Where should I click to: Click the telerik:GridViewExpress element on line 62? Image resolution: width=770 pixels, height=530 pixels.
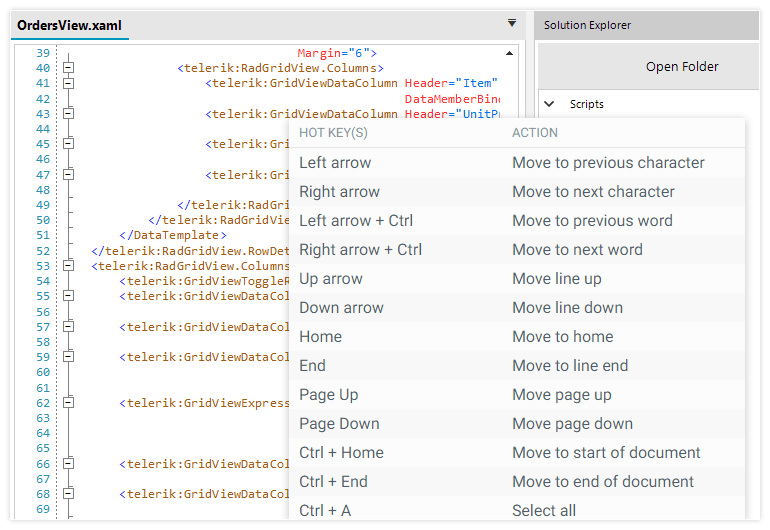click(205, 403)
